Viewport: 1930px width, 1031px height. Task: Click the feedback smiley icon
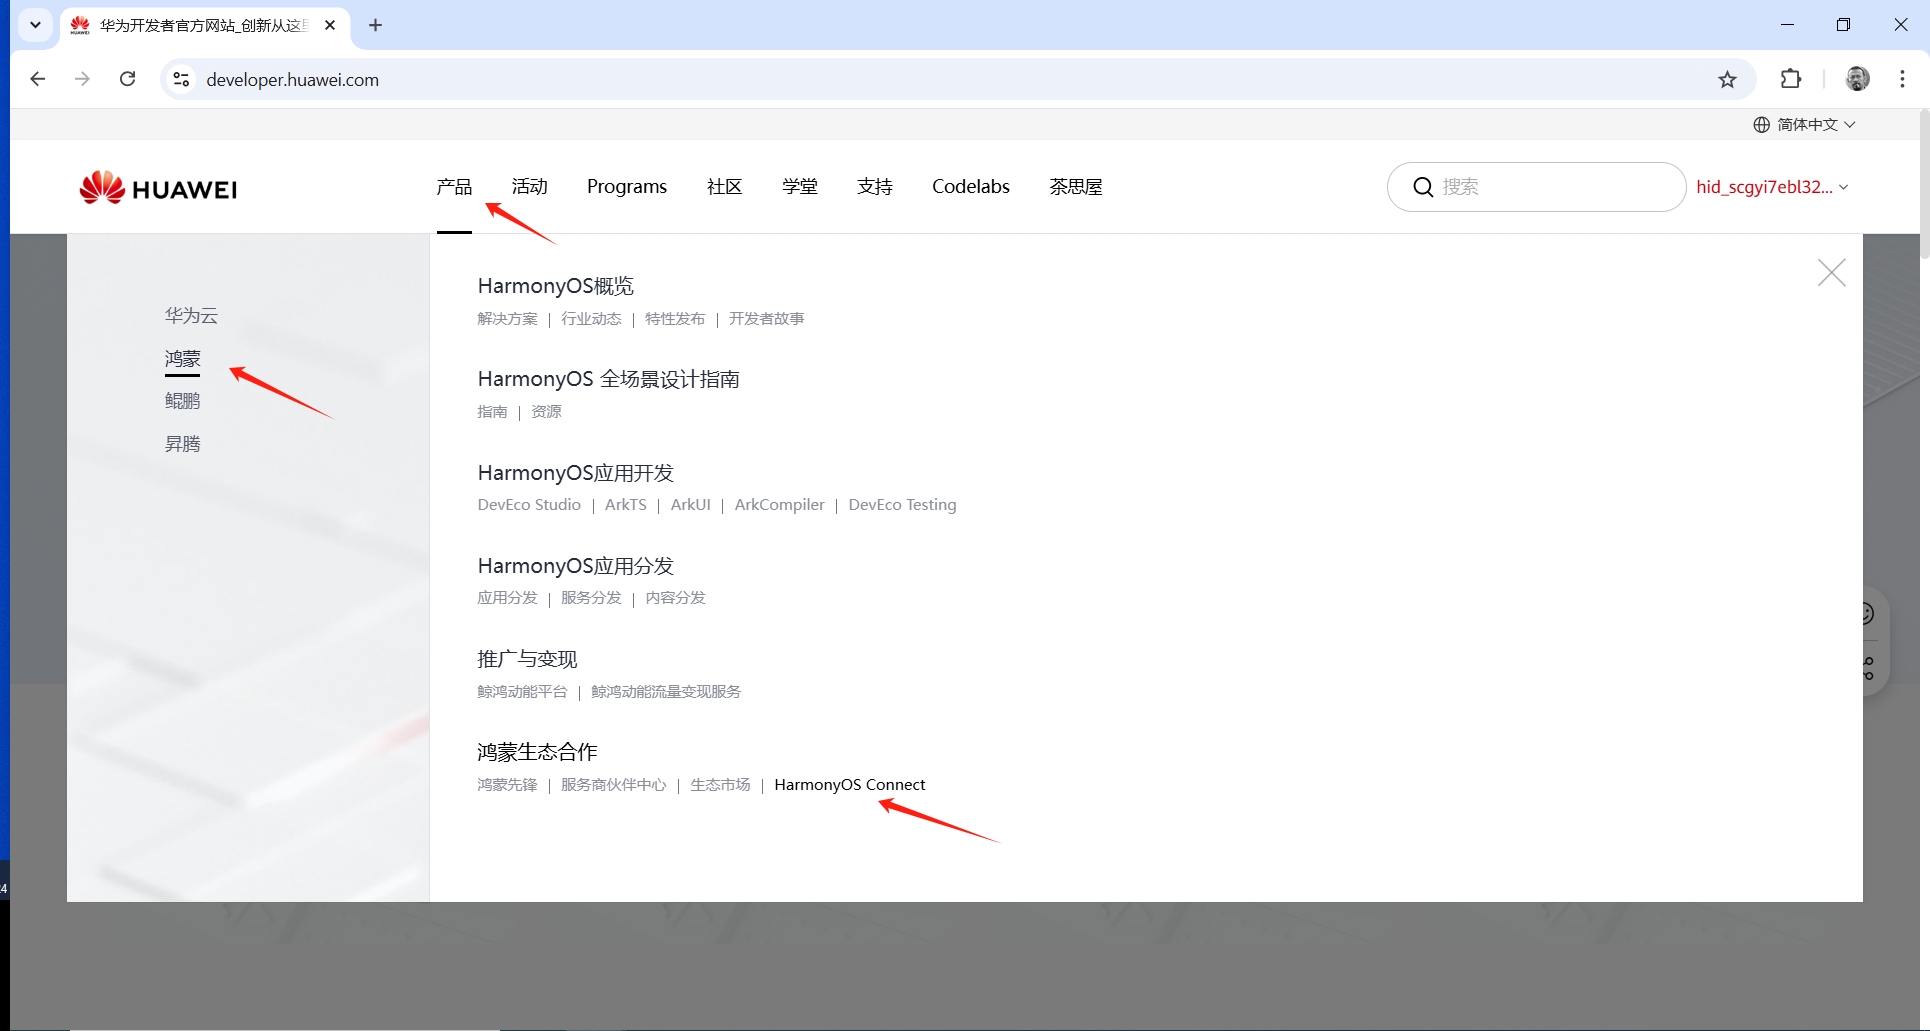pyautogui.click(x=1866, y=613)
